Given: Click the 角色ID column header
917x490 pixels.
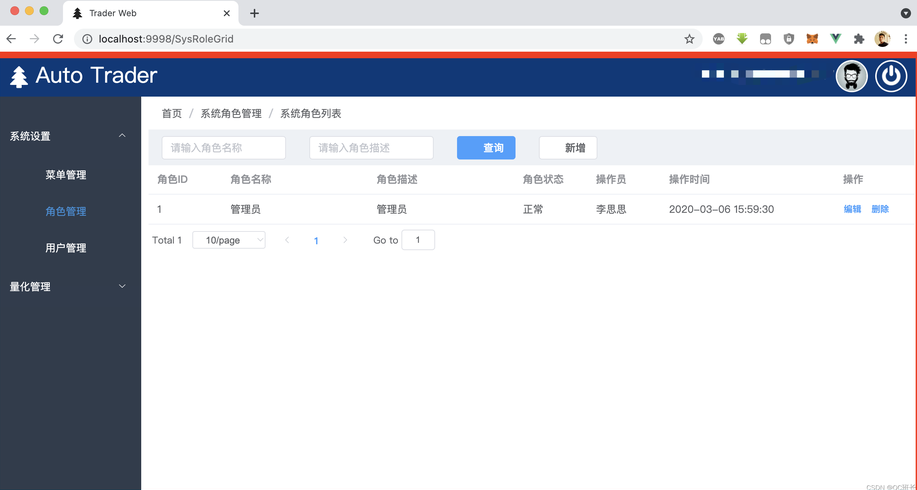Looking at the screenshot, I should pyautogui.click(x=173, y=180).
